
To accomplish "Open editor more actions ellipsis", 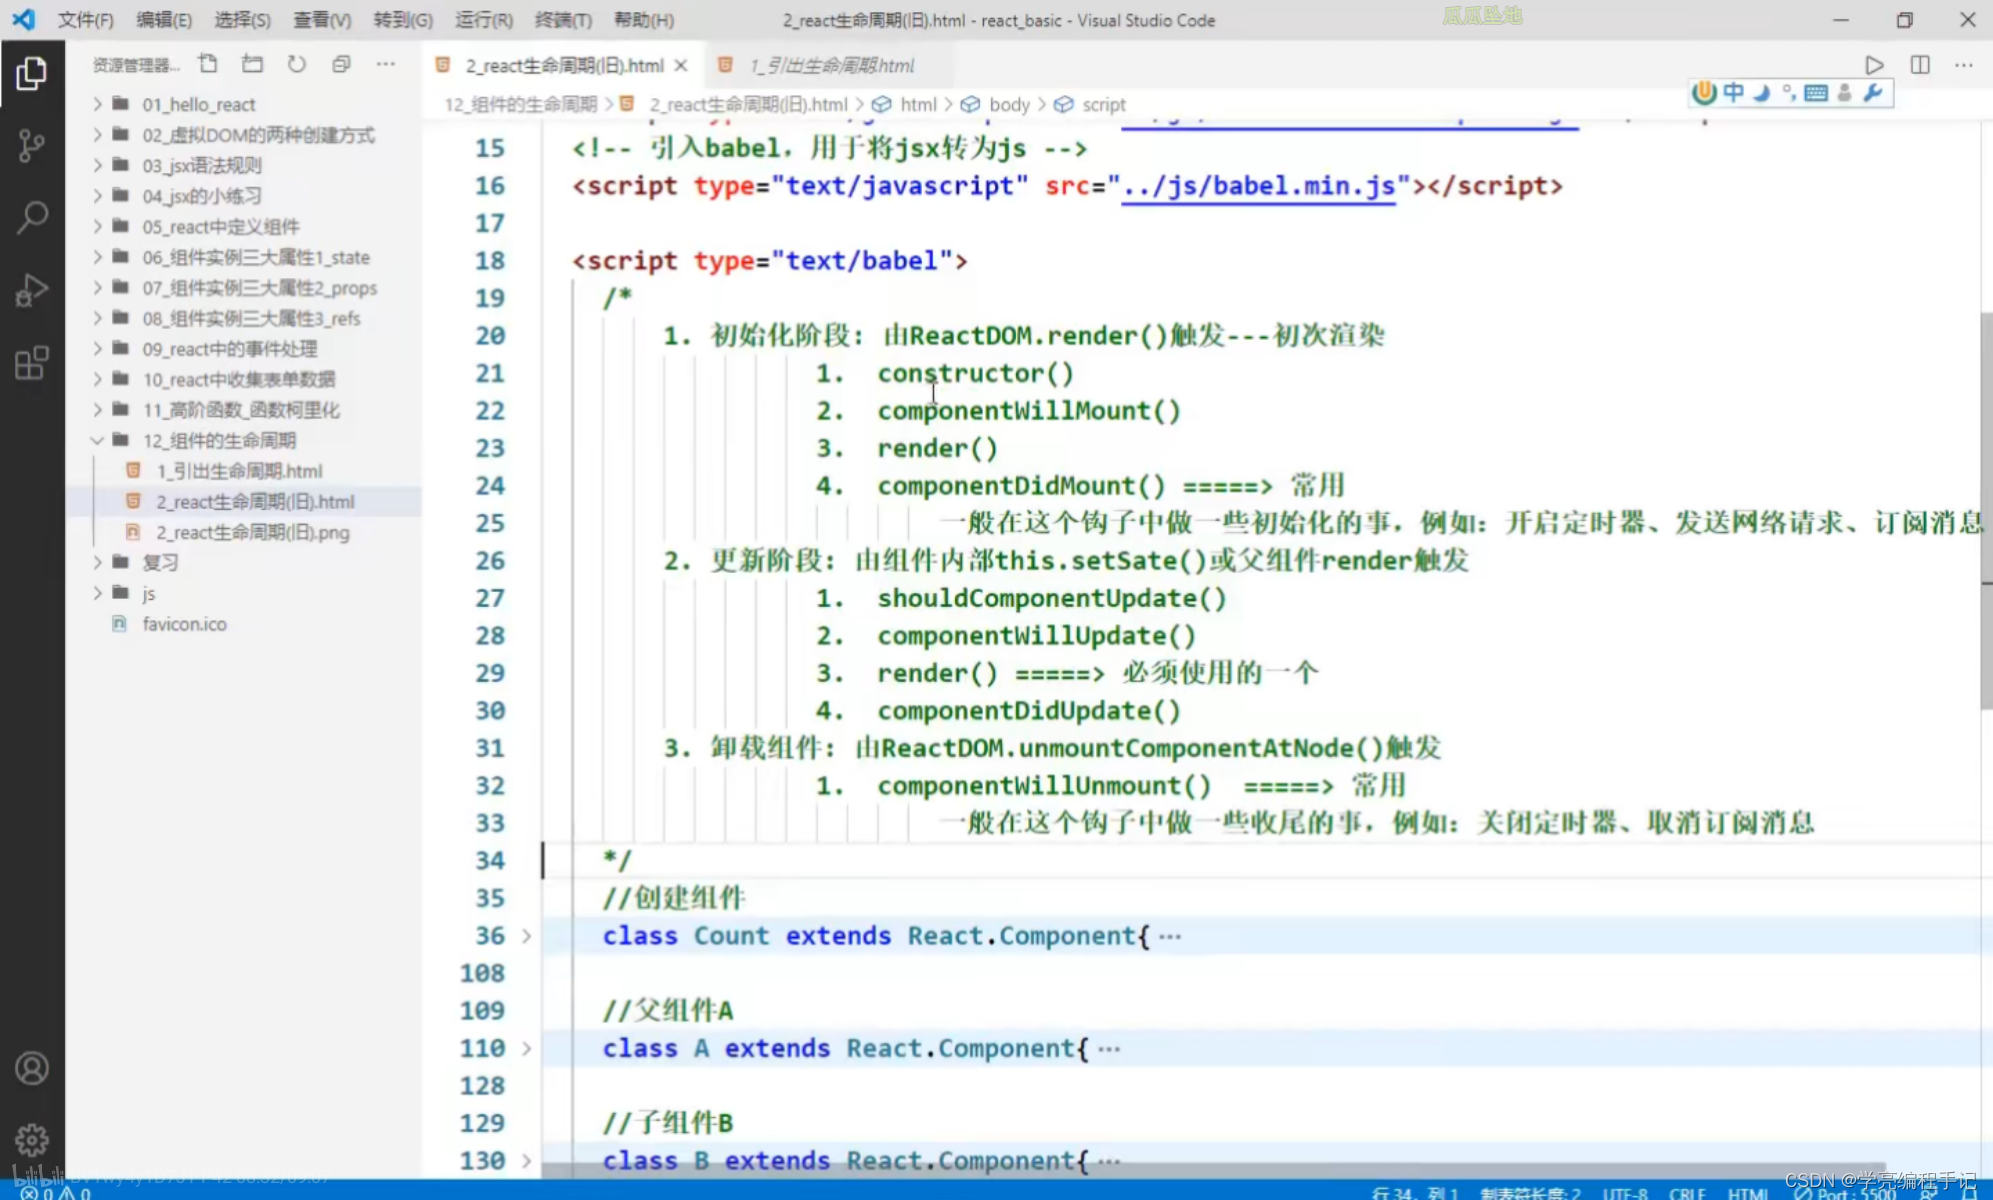I will 1964,65.
